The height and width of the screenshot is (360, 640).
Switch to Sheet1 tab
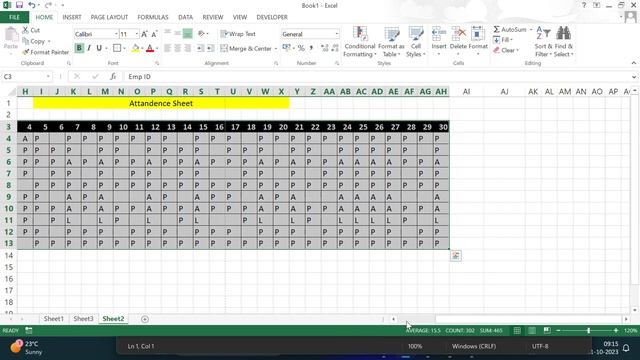(x=53, y=319)
